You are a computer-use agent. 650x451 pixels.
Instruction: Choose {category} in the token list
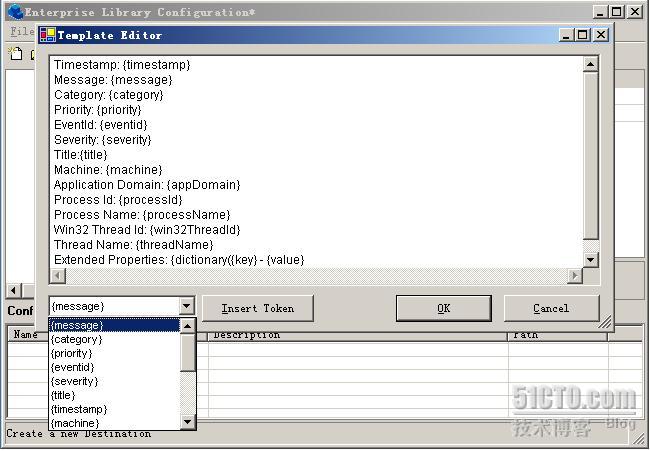click(x=115, y=339)
